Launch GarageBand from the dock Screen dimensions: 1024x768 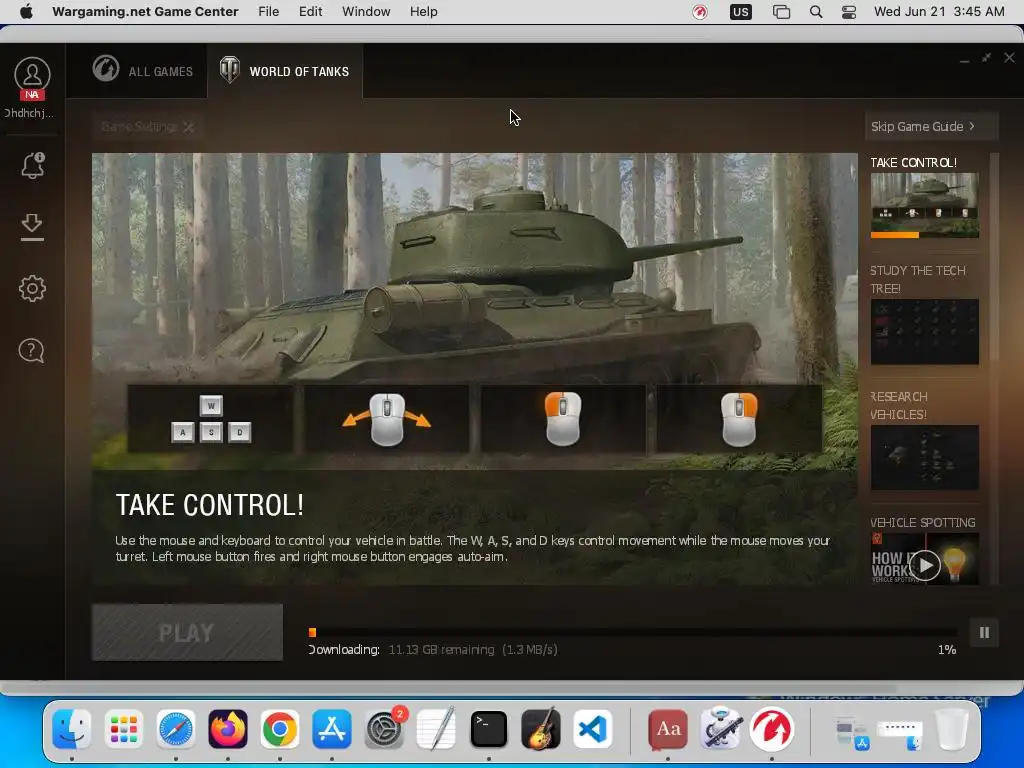pos(541,729)
